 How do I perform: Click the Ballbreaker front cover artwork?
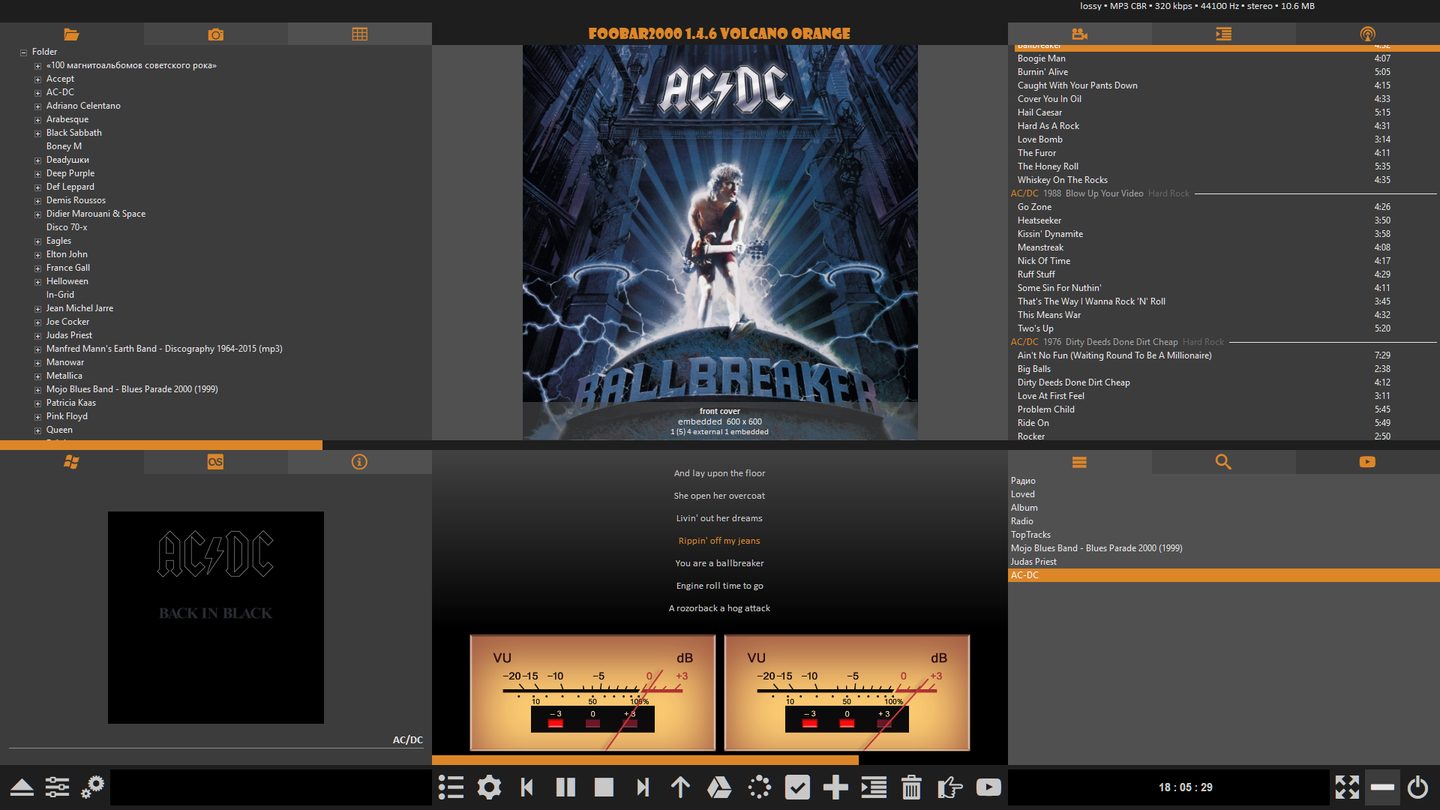coord(720,242)
